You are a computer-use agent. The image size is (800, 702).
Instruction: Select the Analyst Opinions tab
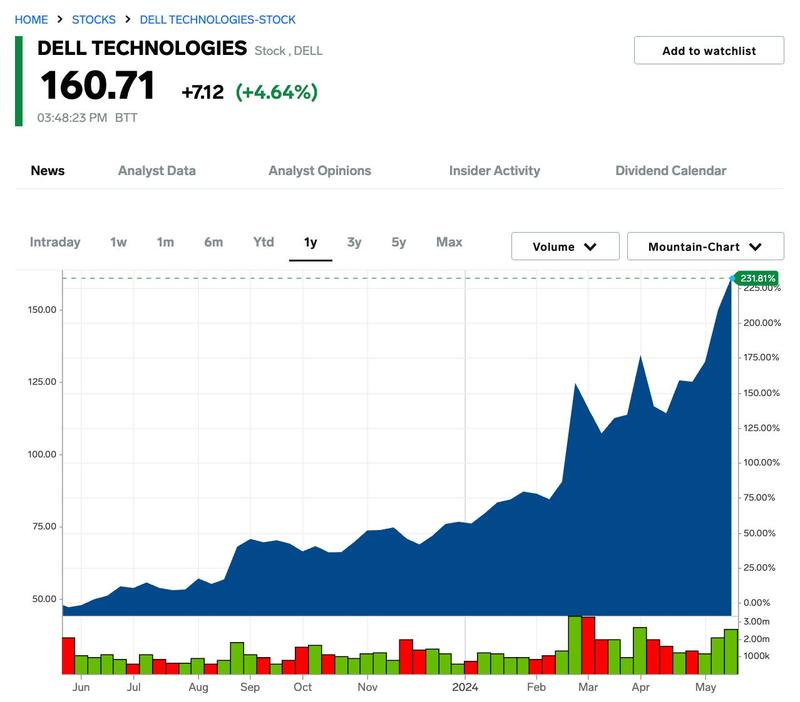pos(320,170)
